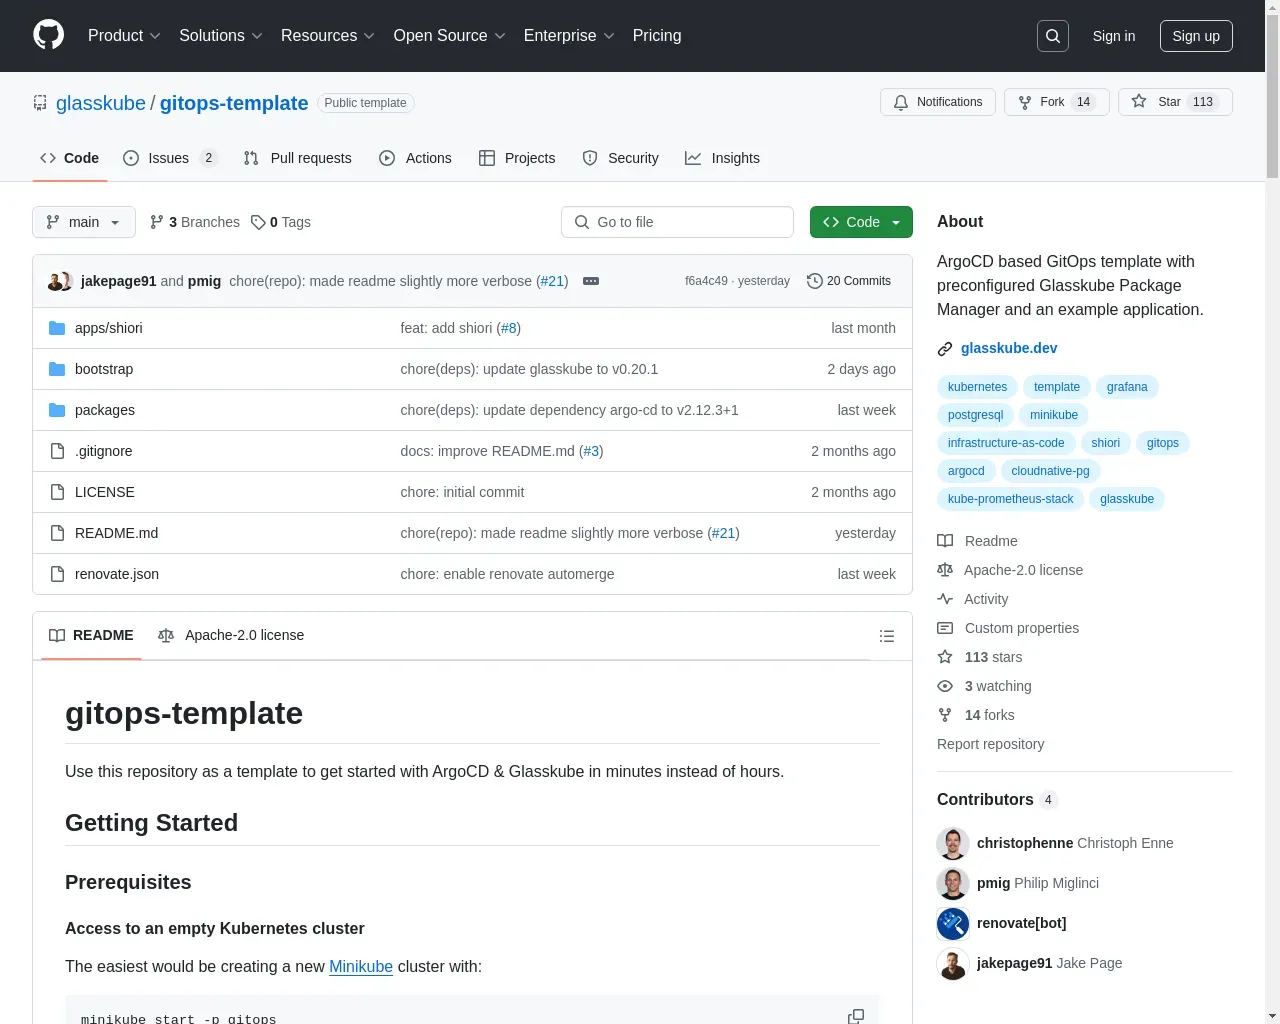Click the clock icon for 20 Commits
1280x1024 pixels.
(x=815, y=281)
